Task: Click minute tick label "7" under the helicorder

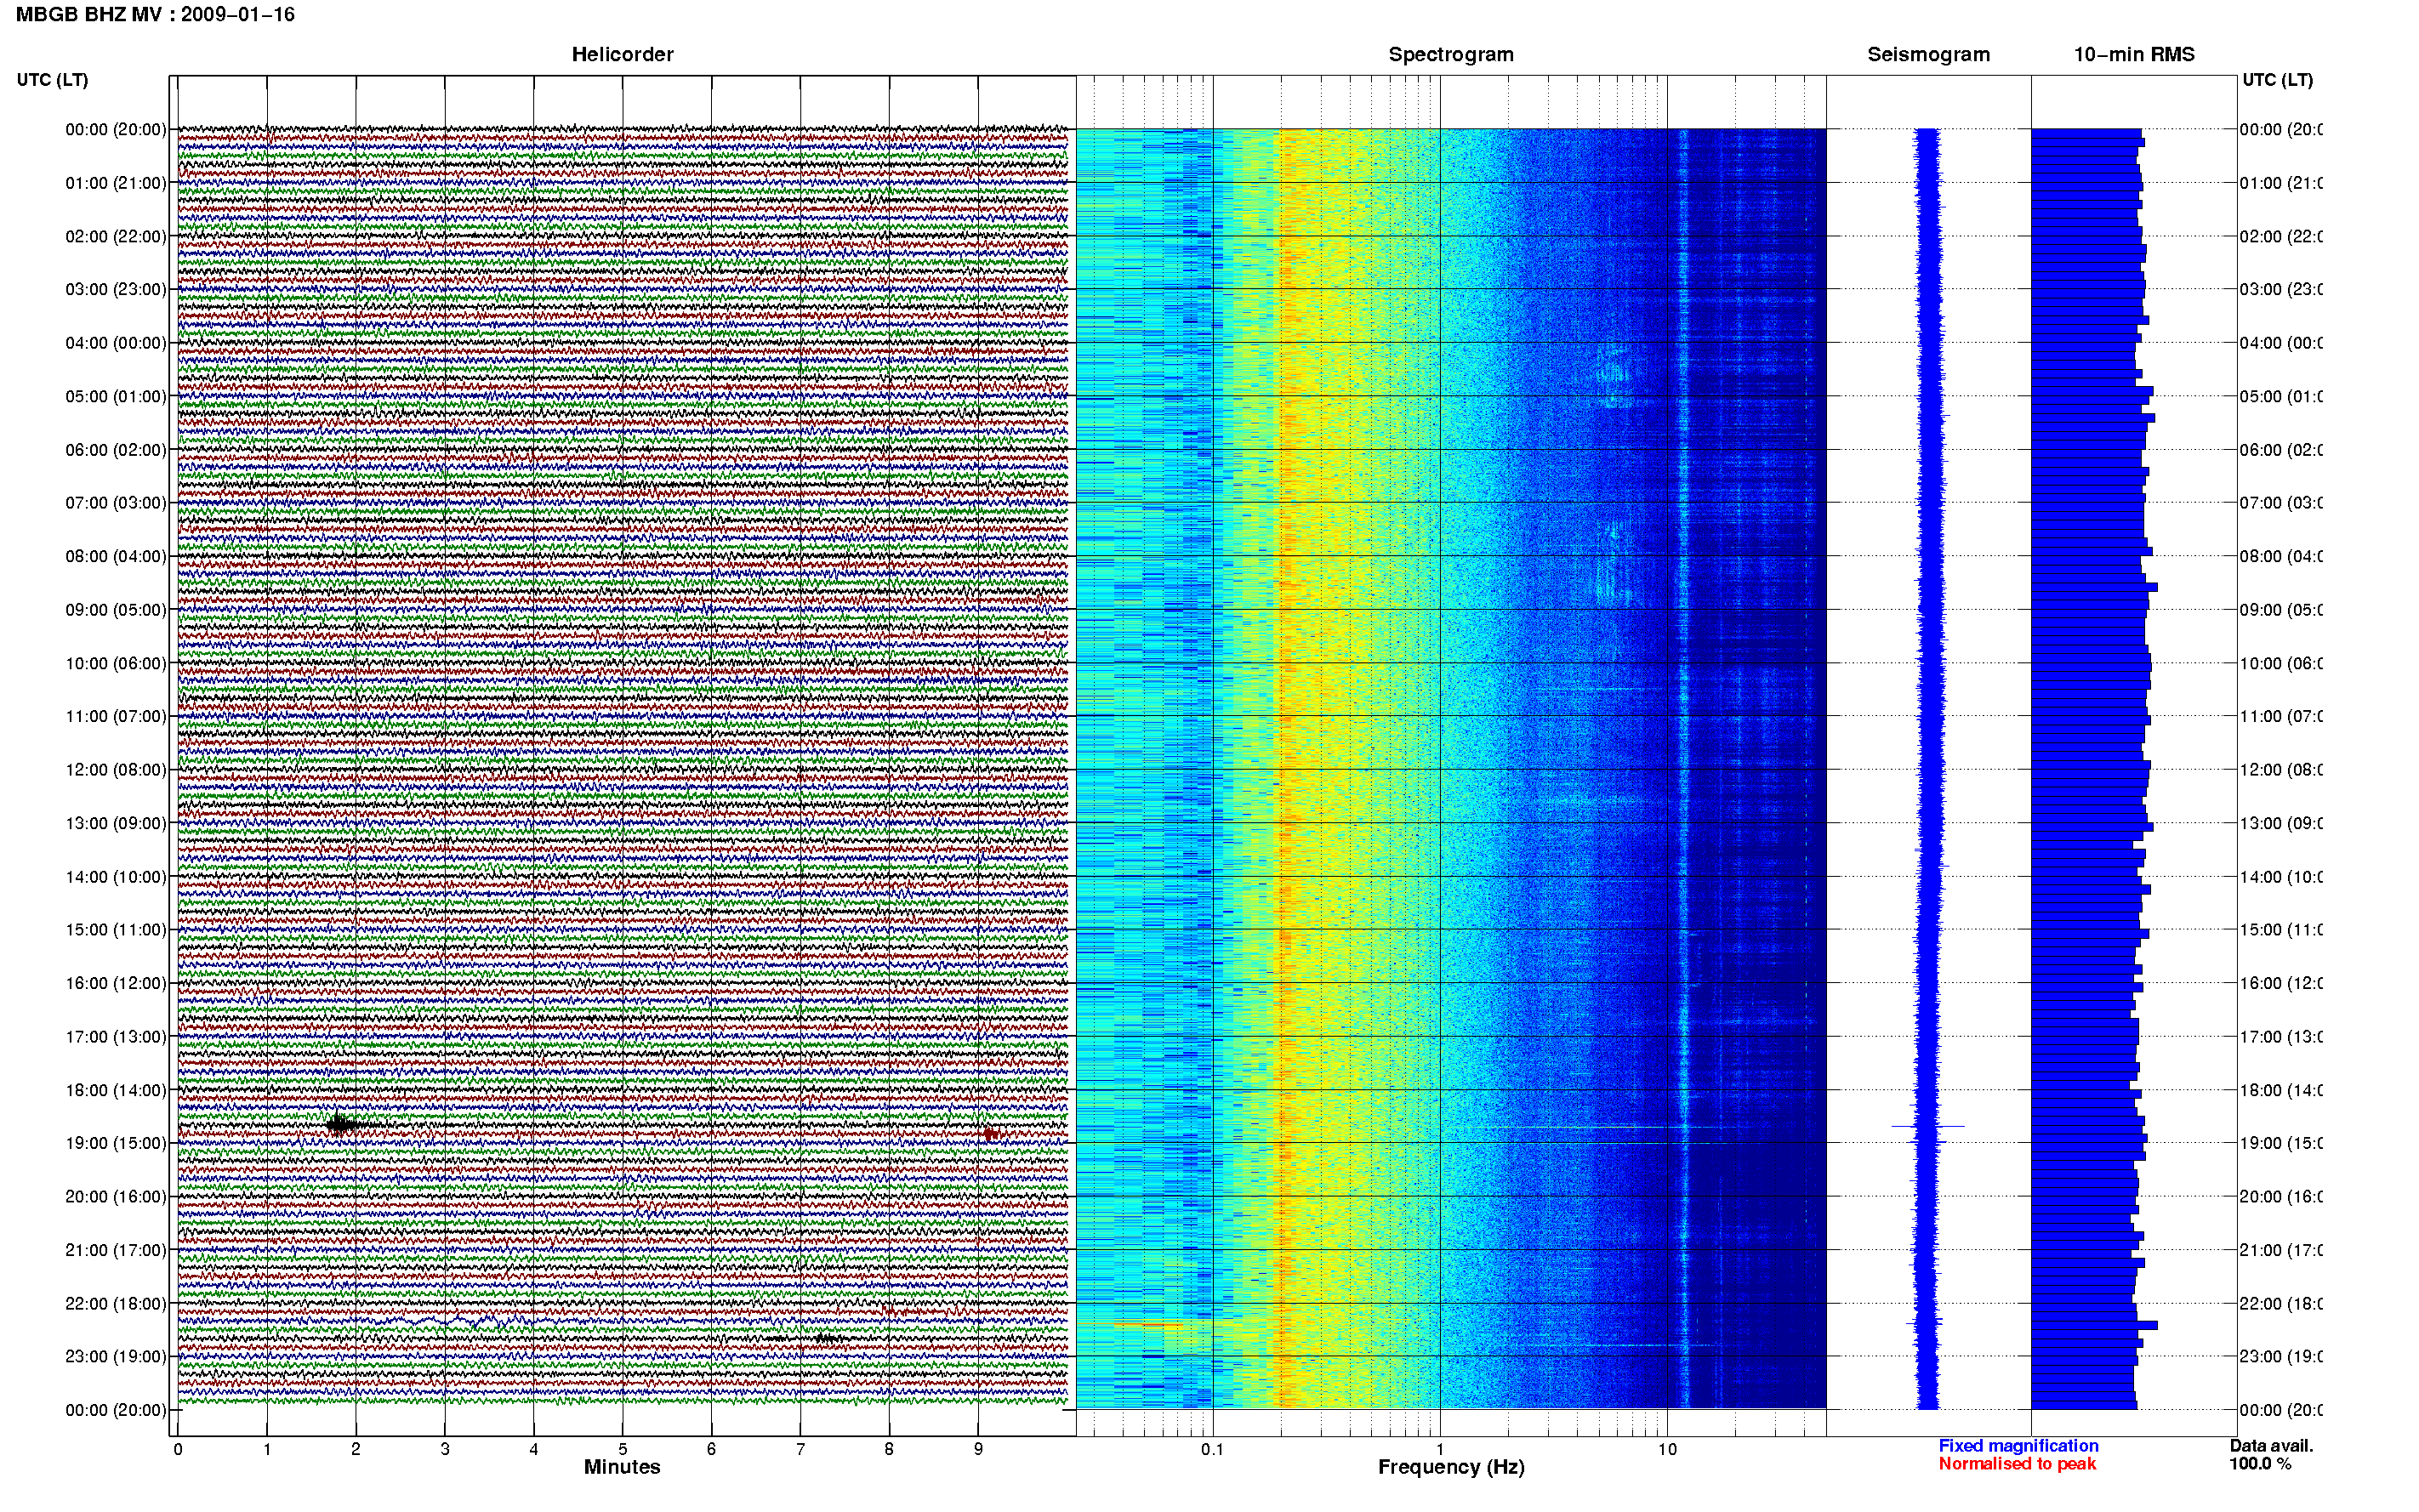Action: click(800, 1449)
